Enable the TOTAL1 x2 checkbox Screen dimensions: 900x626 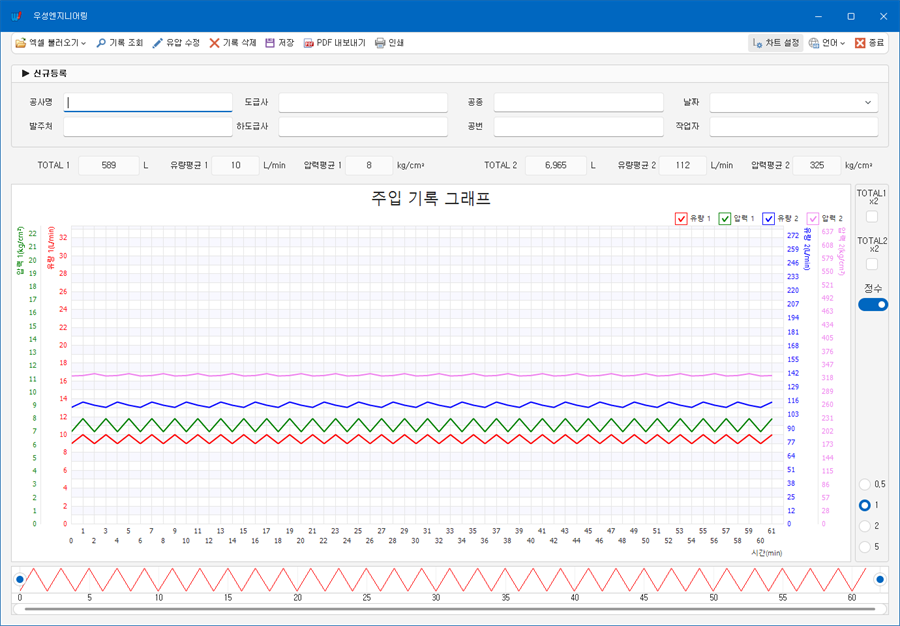(x=872, y=217)
